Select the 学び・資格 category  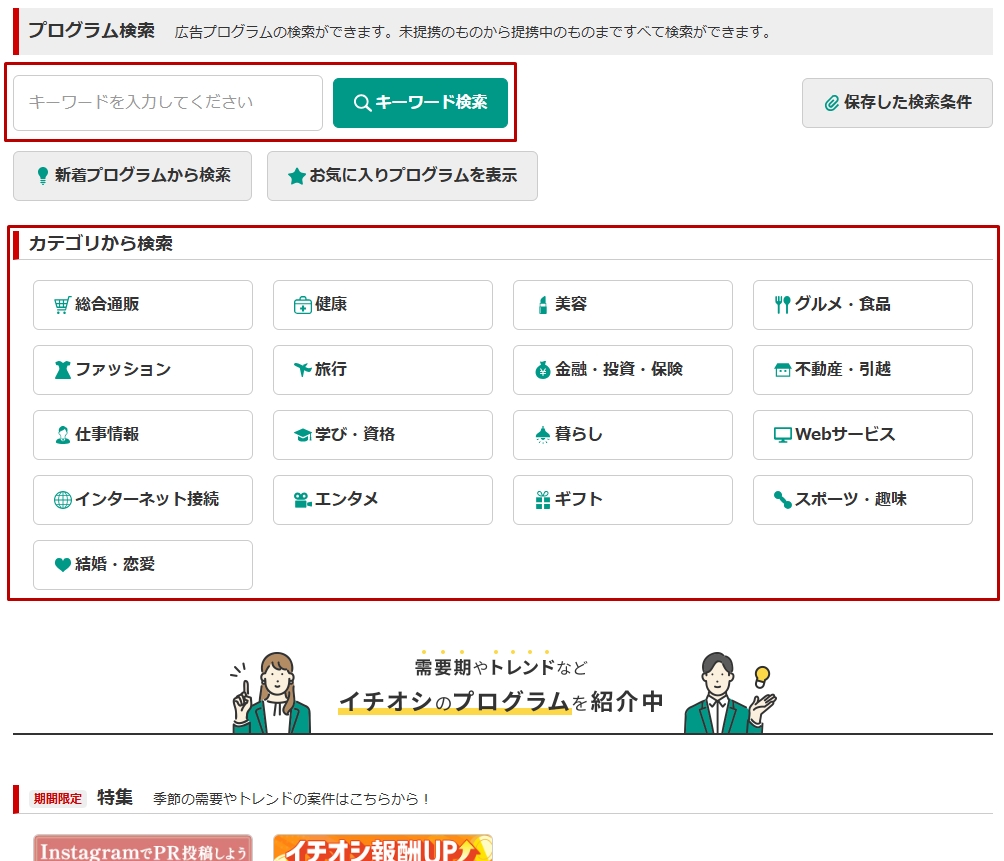pyautogui.click(x=382, y=435)
